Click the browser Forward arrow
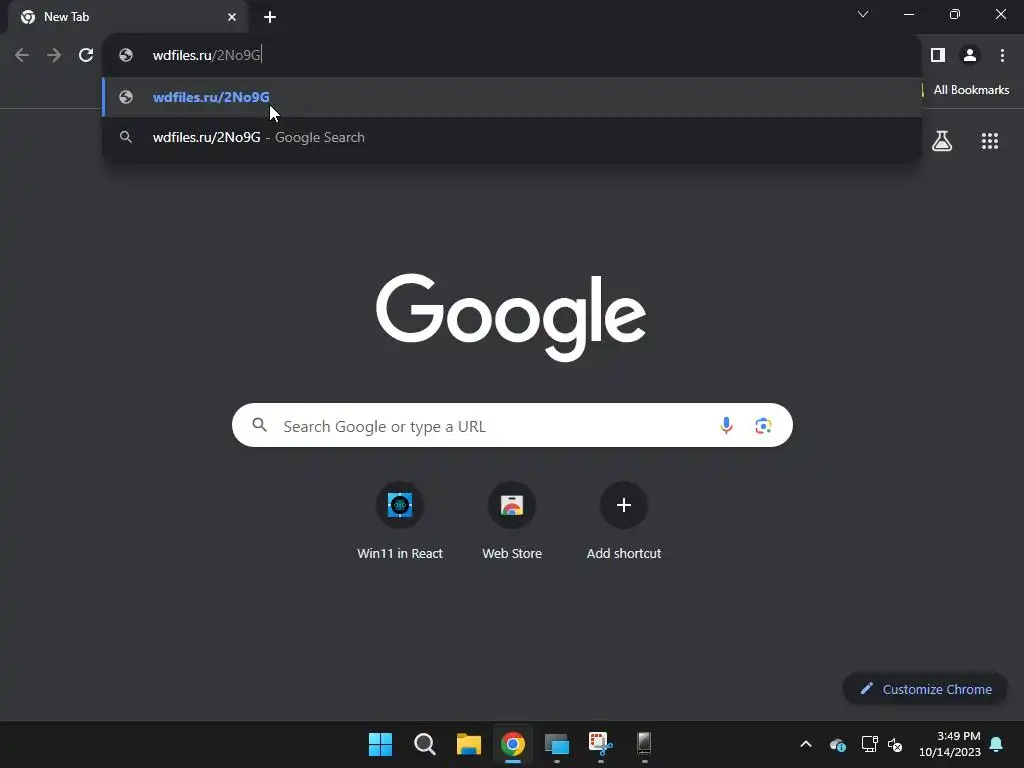 coord(54,56)
